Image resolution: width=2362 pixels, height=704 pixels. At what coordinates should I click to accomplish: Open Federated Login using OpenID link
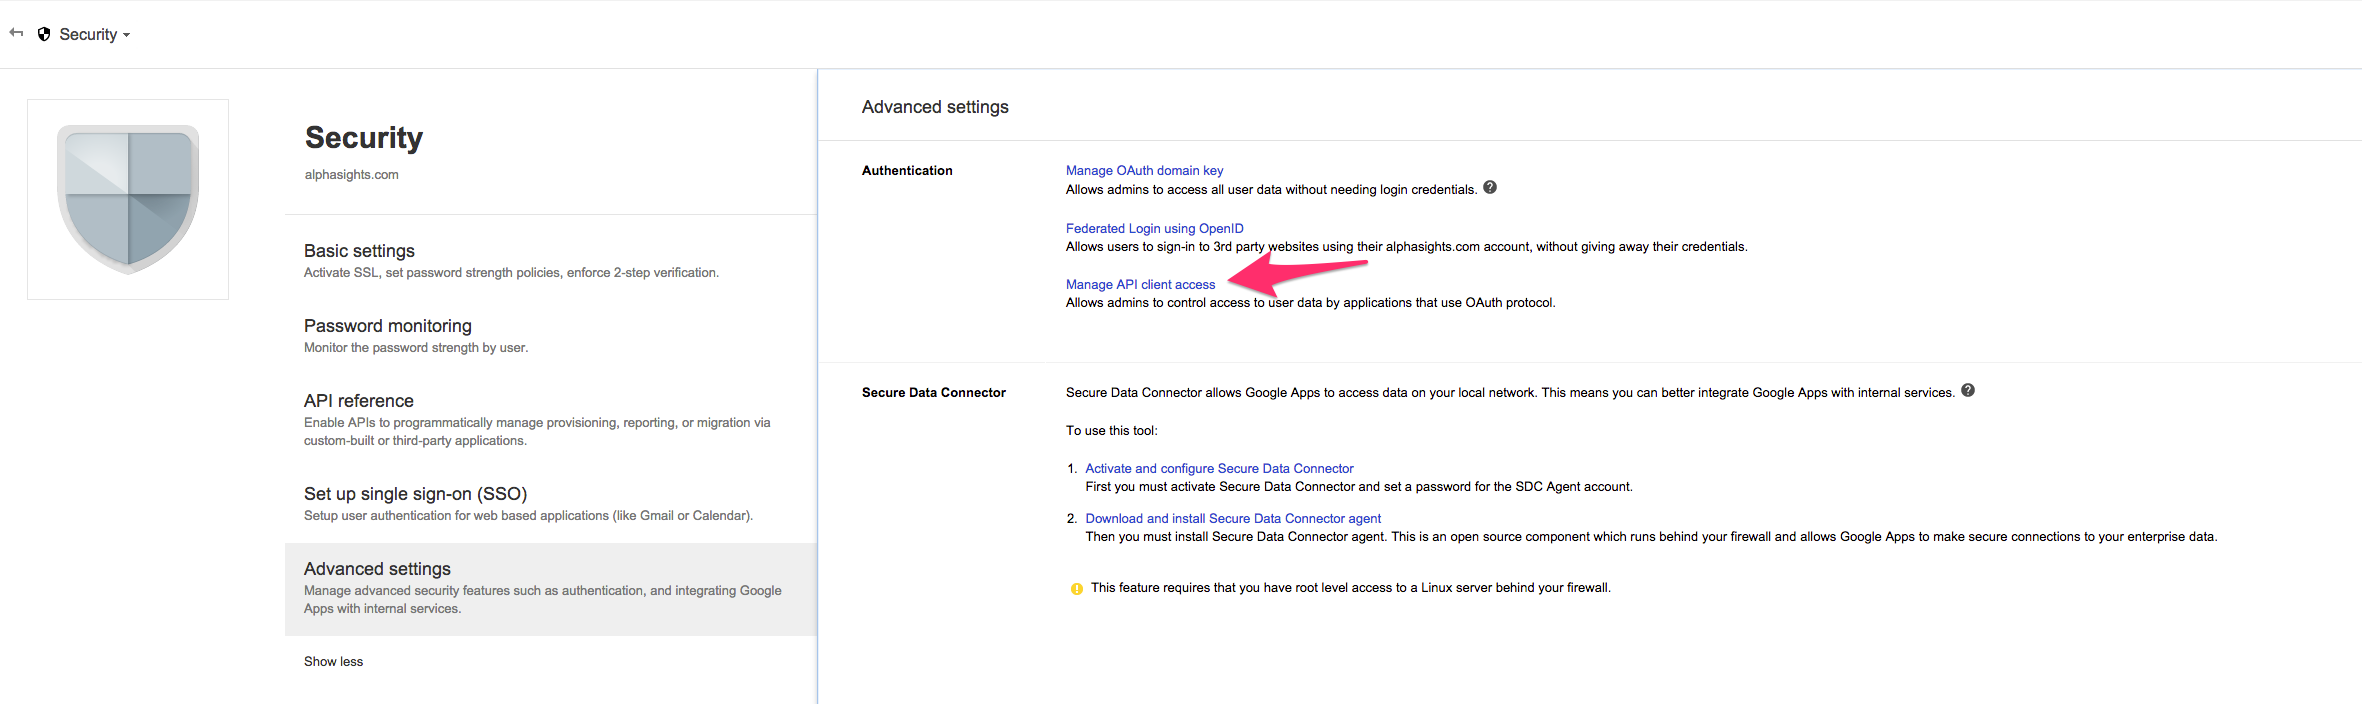1155,229
